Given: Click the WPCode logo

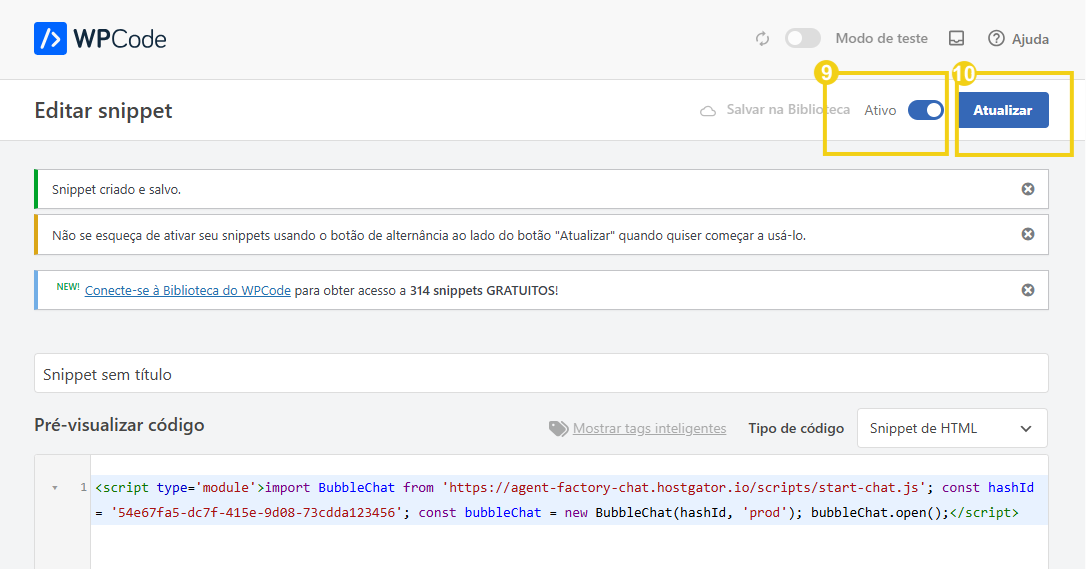Looking at the screenshot, I should (x=100, y=39).
